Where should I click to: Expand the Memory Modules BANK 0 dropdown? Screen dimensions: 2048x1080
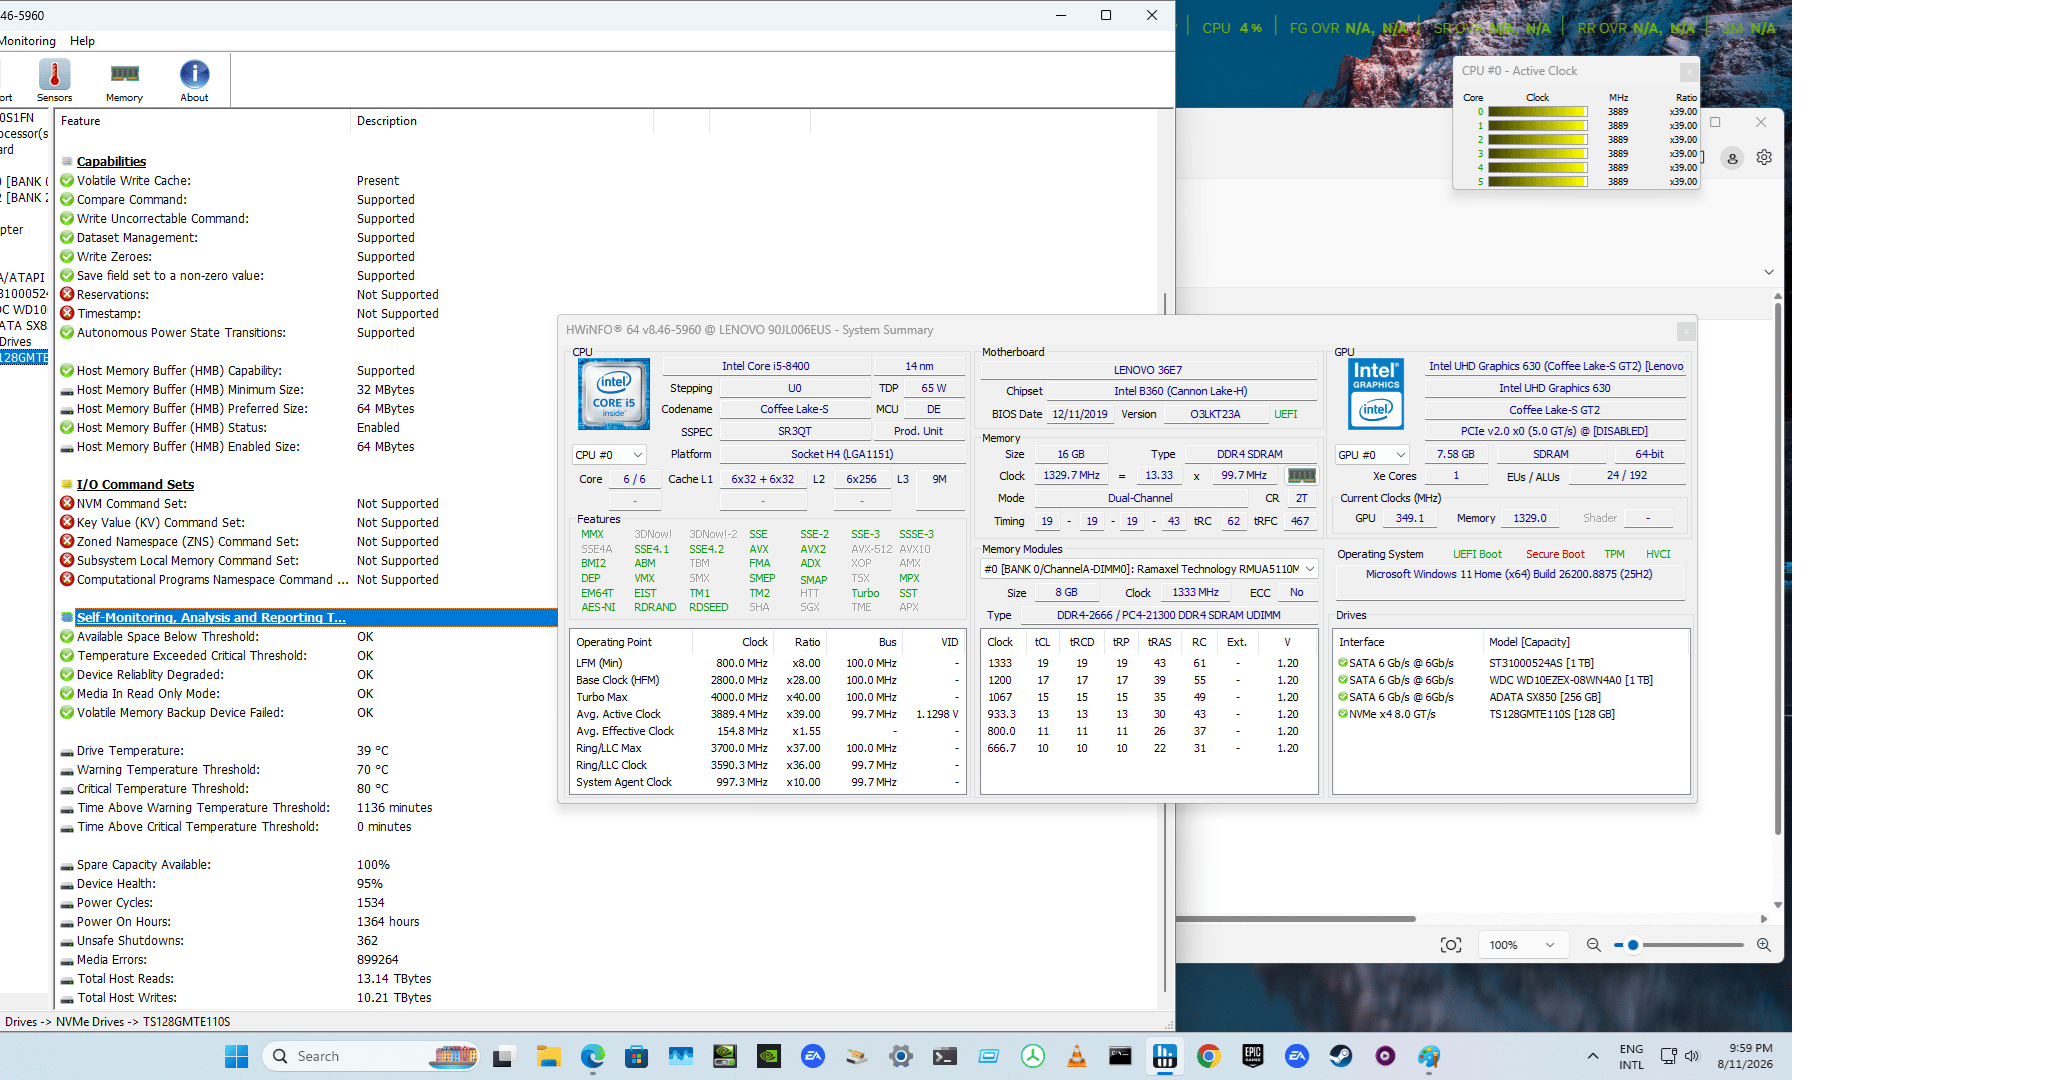tap(1149, 569)
